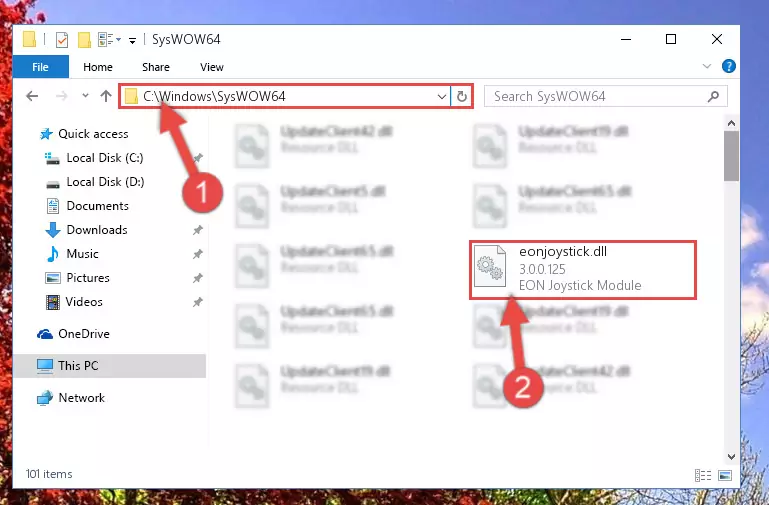Switch to the View ribbon tab
This screenshot has width=769, height=505.
[x=212, y=67]
